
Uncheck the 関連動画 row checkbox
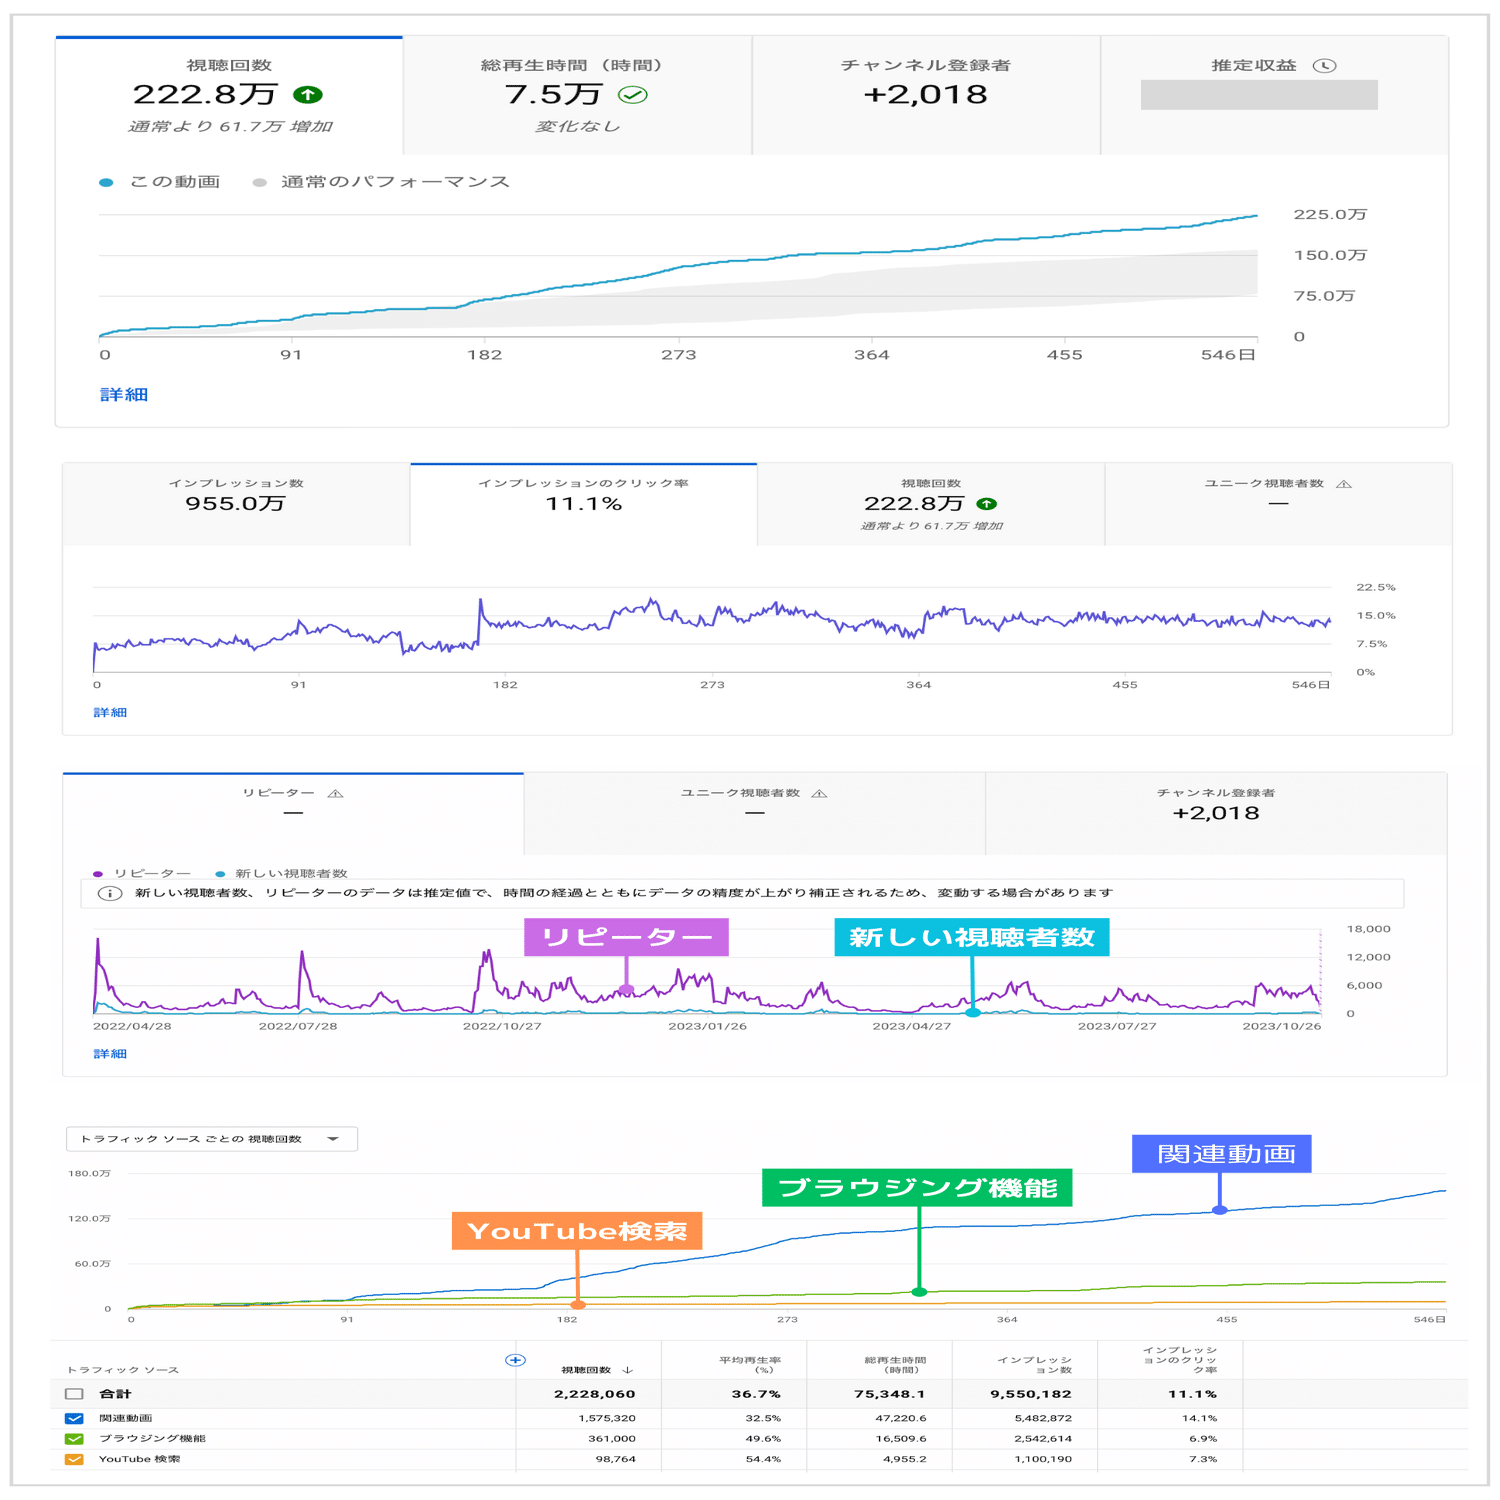(74, 1418)
